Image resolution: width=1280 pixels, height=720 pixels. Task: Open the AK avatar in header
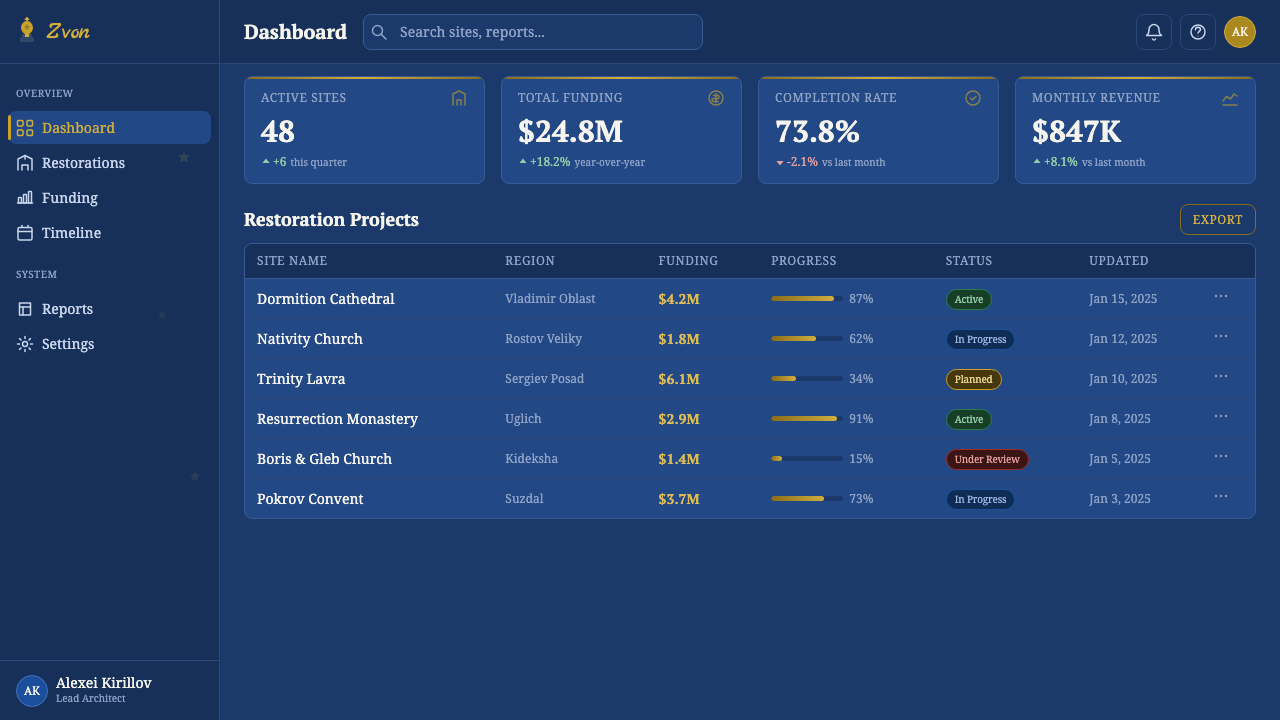point(1240,32)
